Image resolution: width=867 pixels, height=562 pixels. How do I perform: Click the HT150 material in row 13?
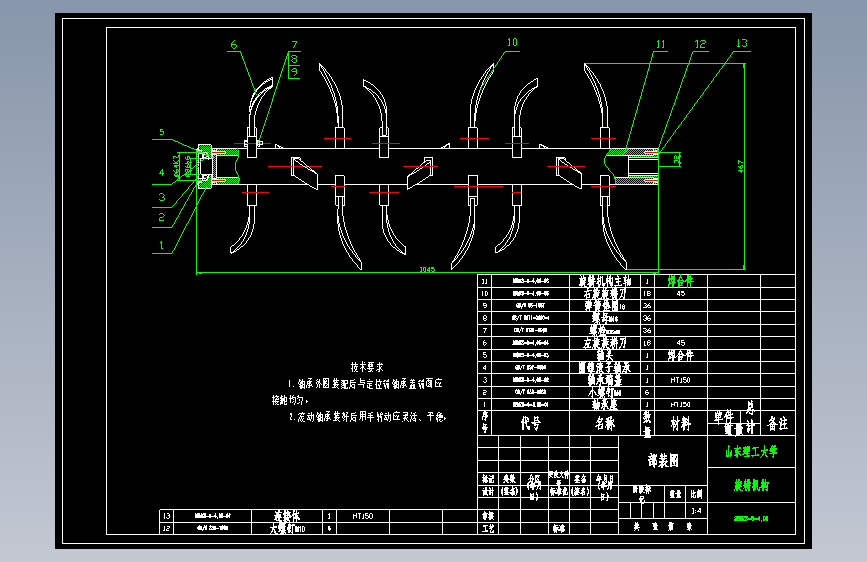pyautogui.click(x=363, y=516)
